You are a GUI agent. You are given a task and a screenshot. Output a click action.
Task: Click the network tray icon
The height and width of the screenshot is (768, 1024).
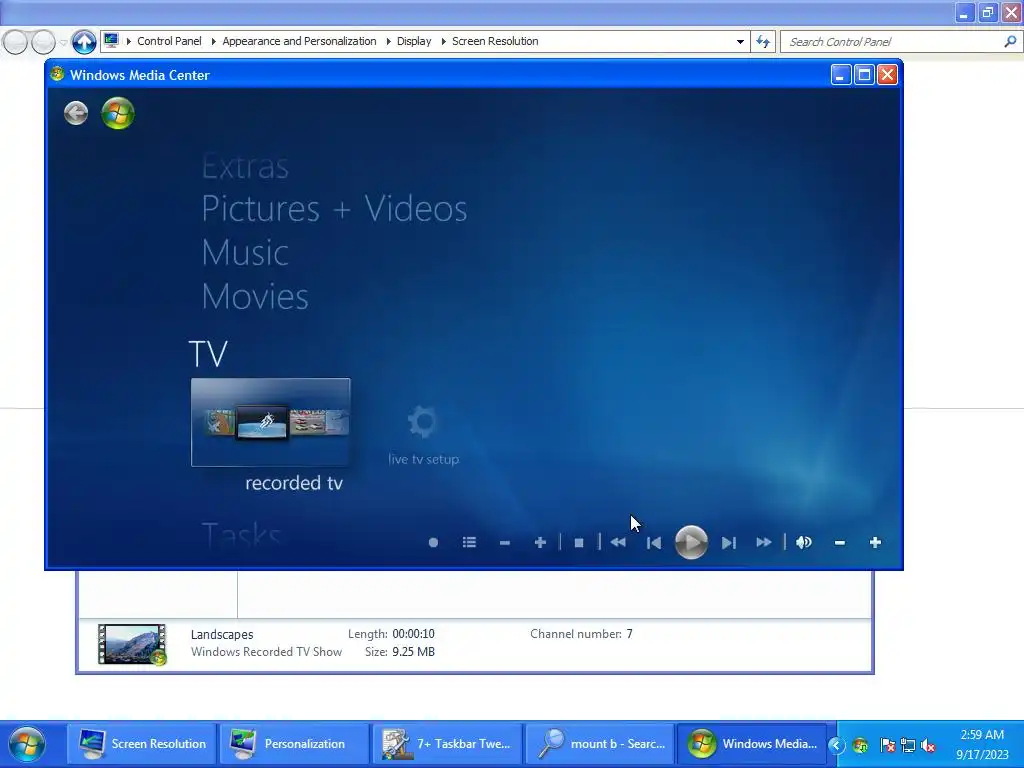click(x=908, y=745)
